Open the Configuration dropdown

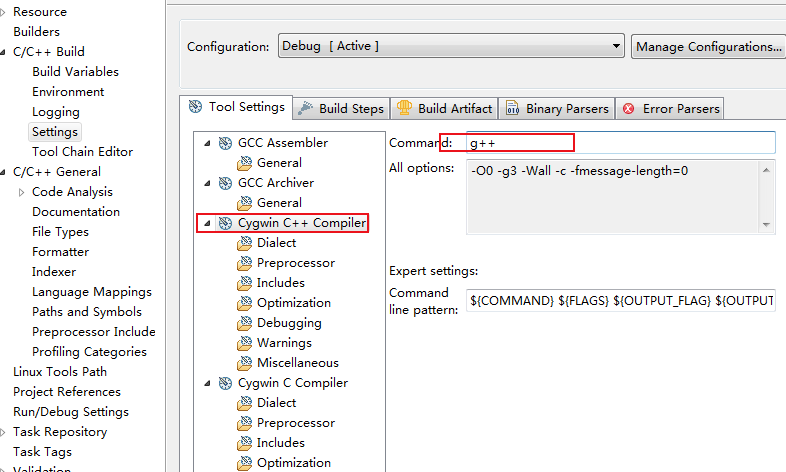click(x=451, y=46)
